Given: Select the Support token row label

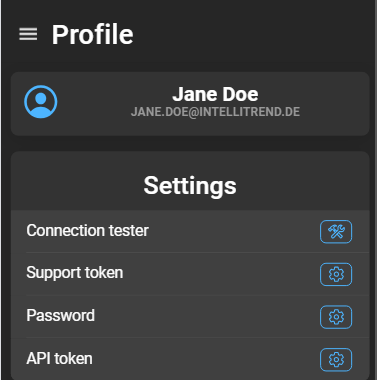Looking at the screenshot, I should [75, 273].
